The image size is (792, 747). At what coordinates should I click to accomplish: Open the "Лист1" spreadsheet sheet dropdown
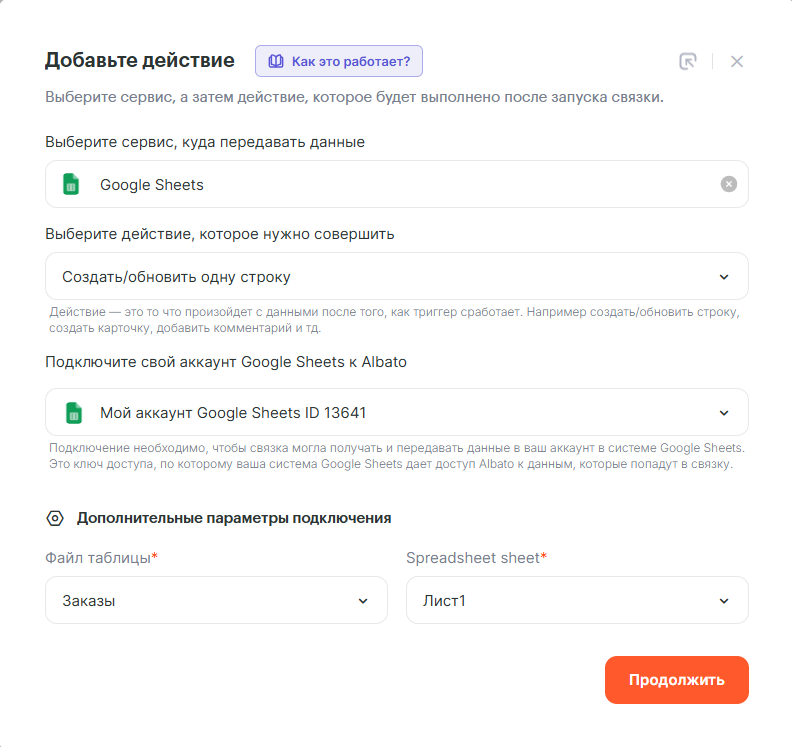pyautogui.click(x=560, y=600)
